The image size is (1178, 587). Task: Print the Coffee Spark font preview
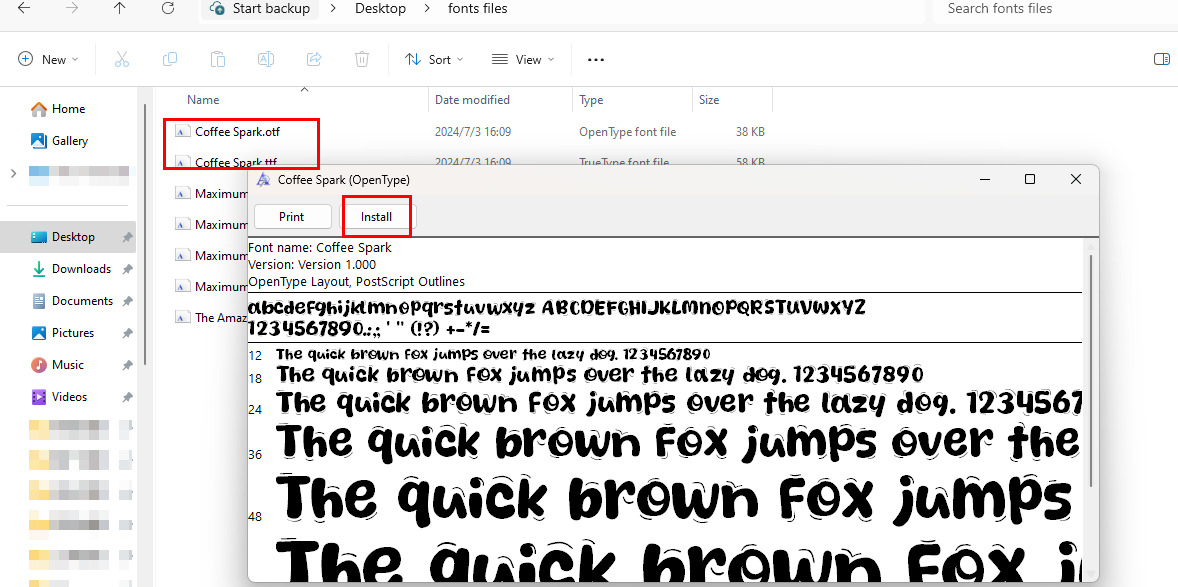[x=292, y=216]
